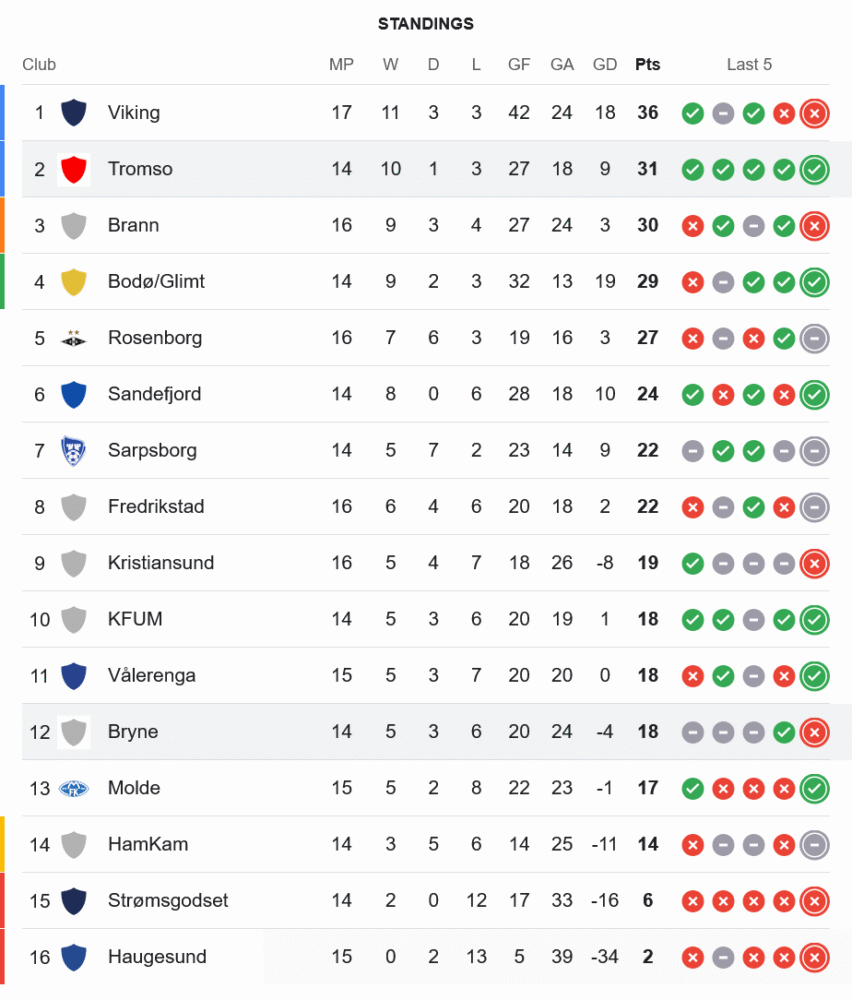
Task: Click the Molde club logo
Action: pyautogui.click(x=73, y=788)
